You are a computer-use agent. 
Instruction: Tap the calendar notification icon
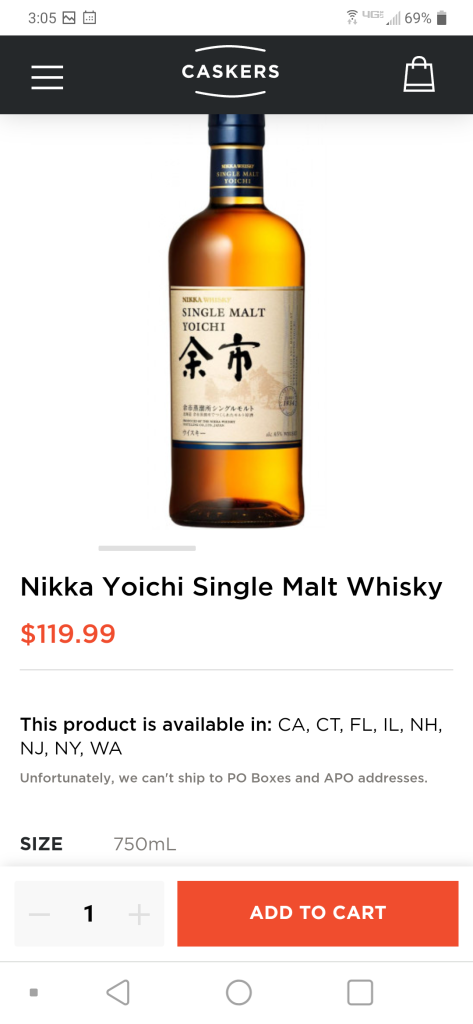click(90, 18)
